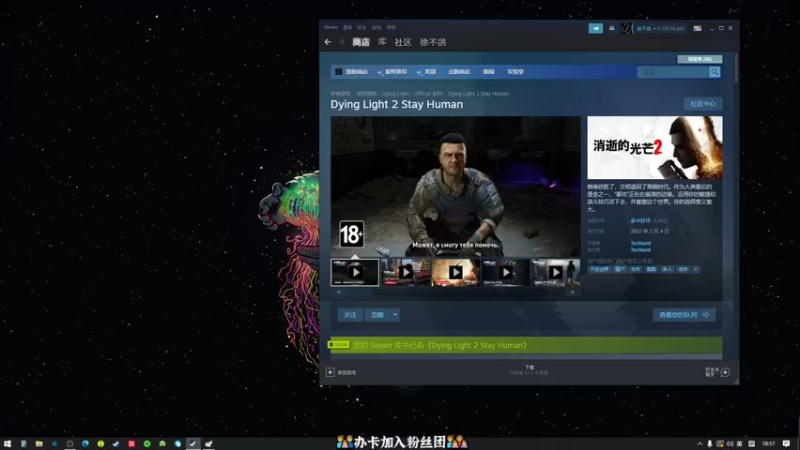The width and height of the screenshot is (800, 450).
Task: Play the second trailer thumbnail
Action: [x=406, y=272]
